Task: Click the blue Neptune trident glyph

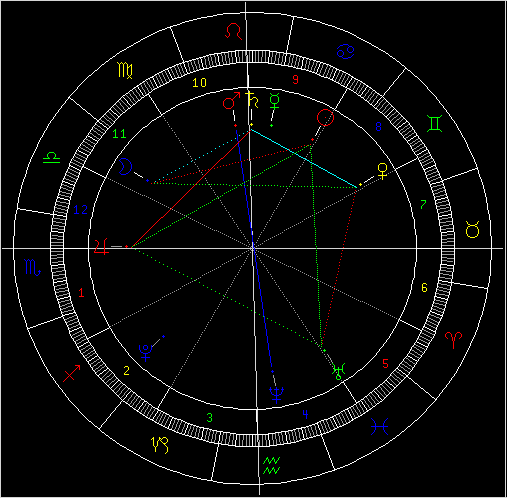Action: click(x=276, y=395)
